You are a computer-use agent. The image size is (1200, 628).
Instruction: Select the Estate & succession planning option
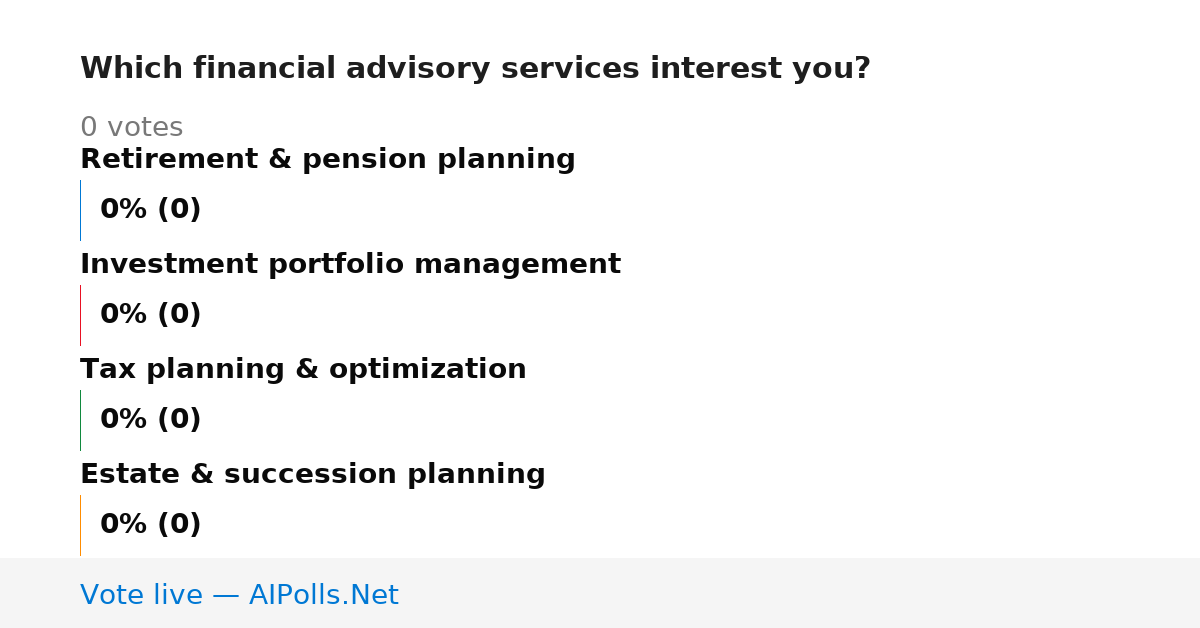(312, 475)
